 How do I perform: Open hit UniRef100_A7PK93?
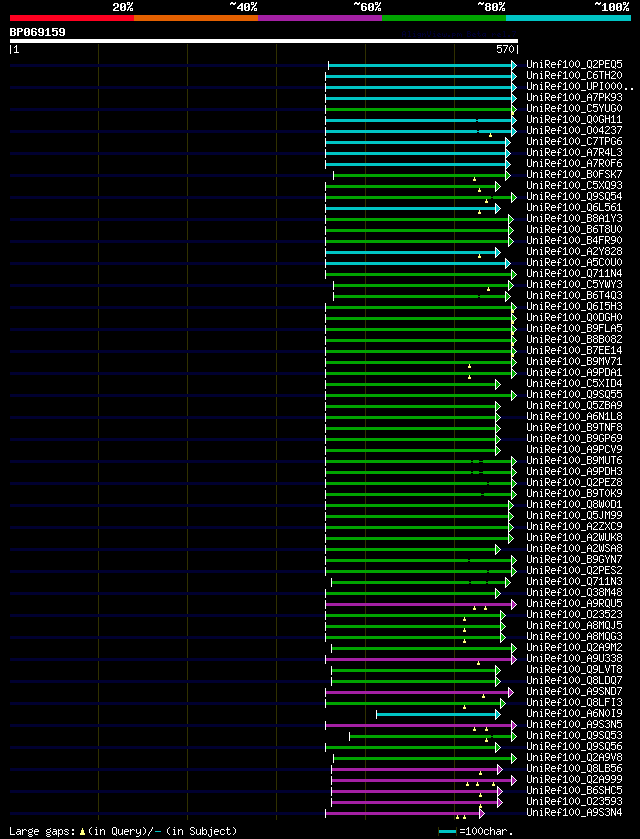[x=574, y=98]
